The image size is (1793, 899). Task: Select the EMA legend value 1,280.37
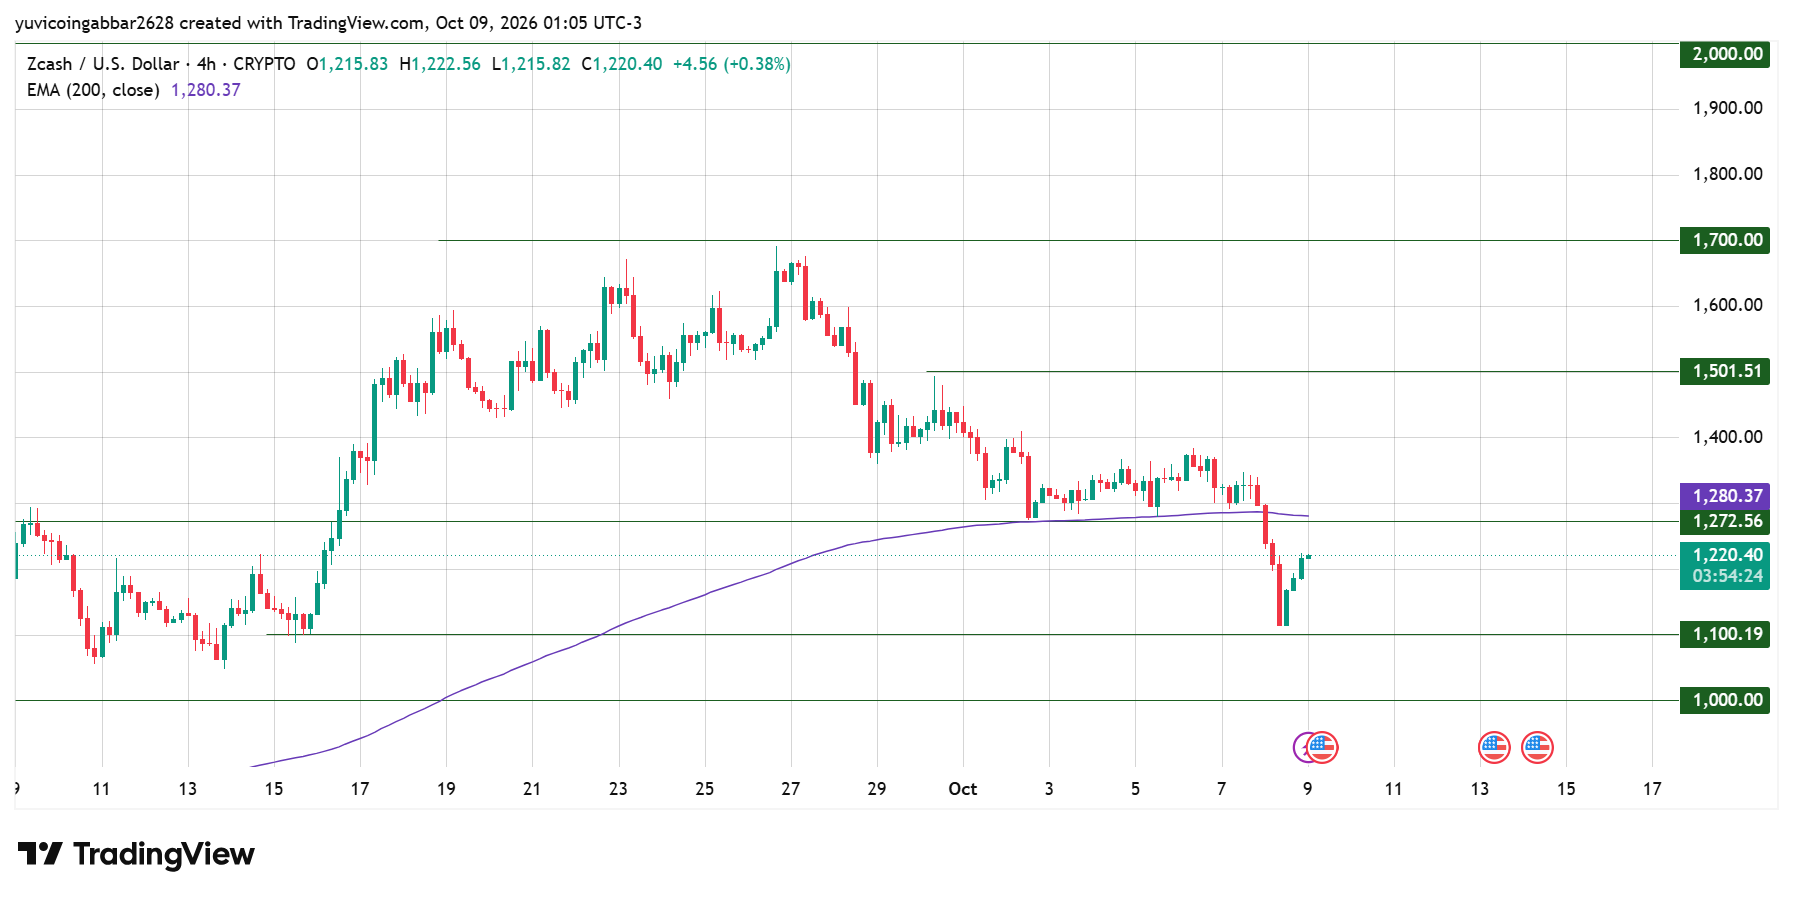206,90
